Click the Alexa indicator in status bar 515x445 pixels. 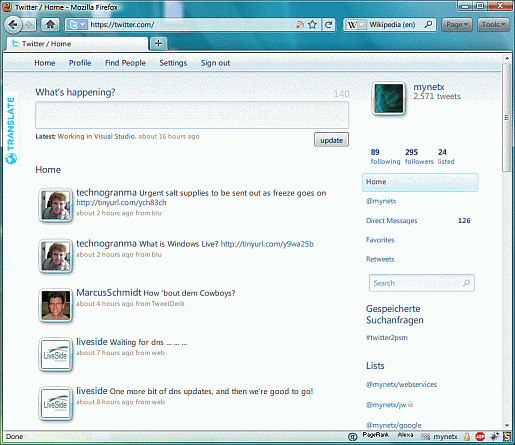405,435
